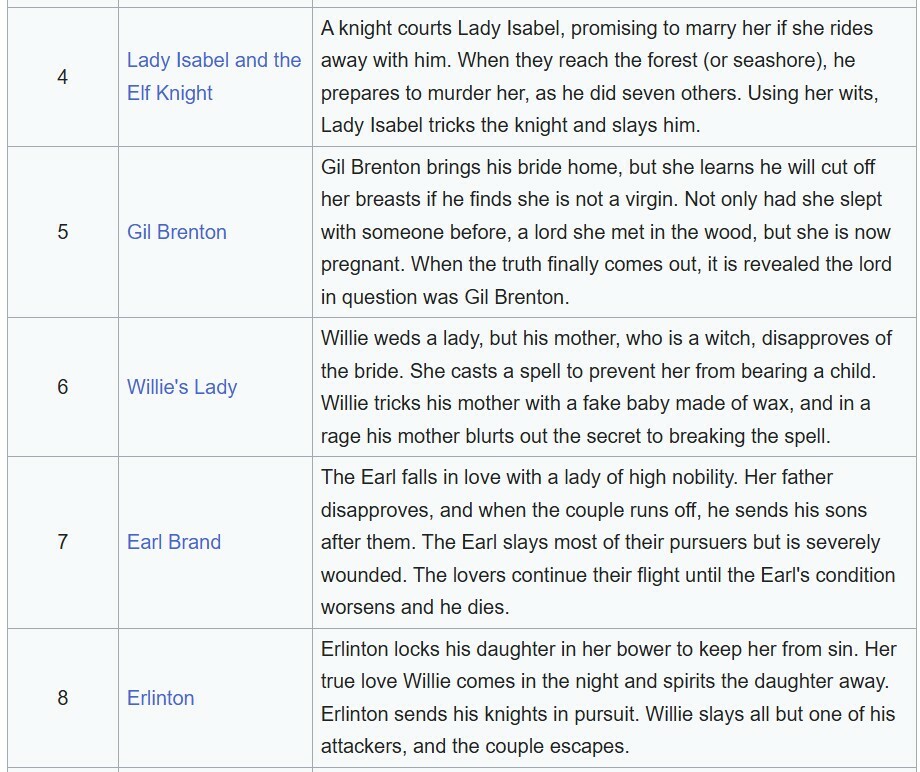Open the Gil Brenton ballad link
920x772 pixels.
click(x=177, y=232)
